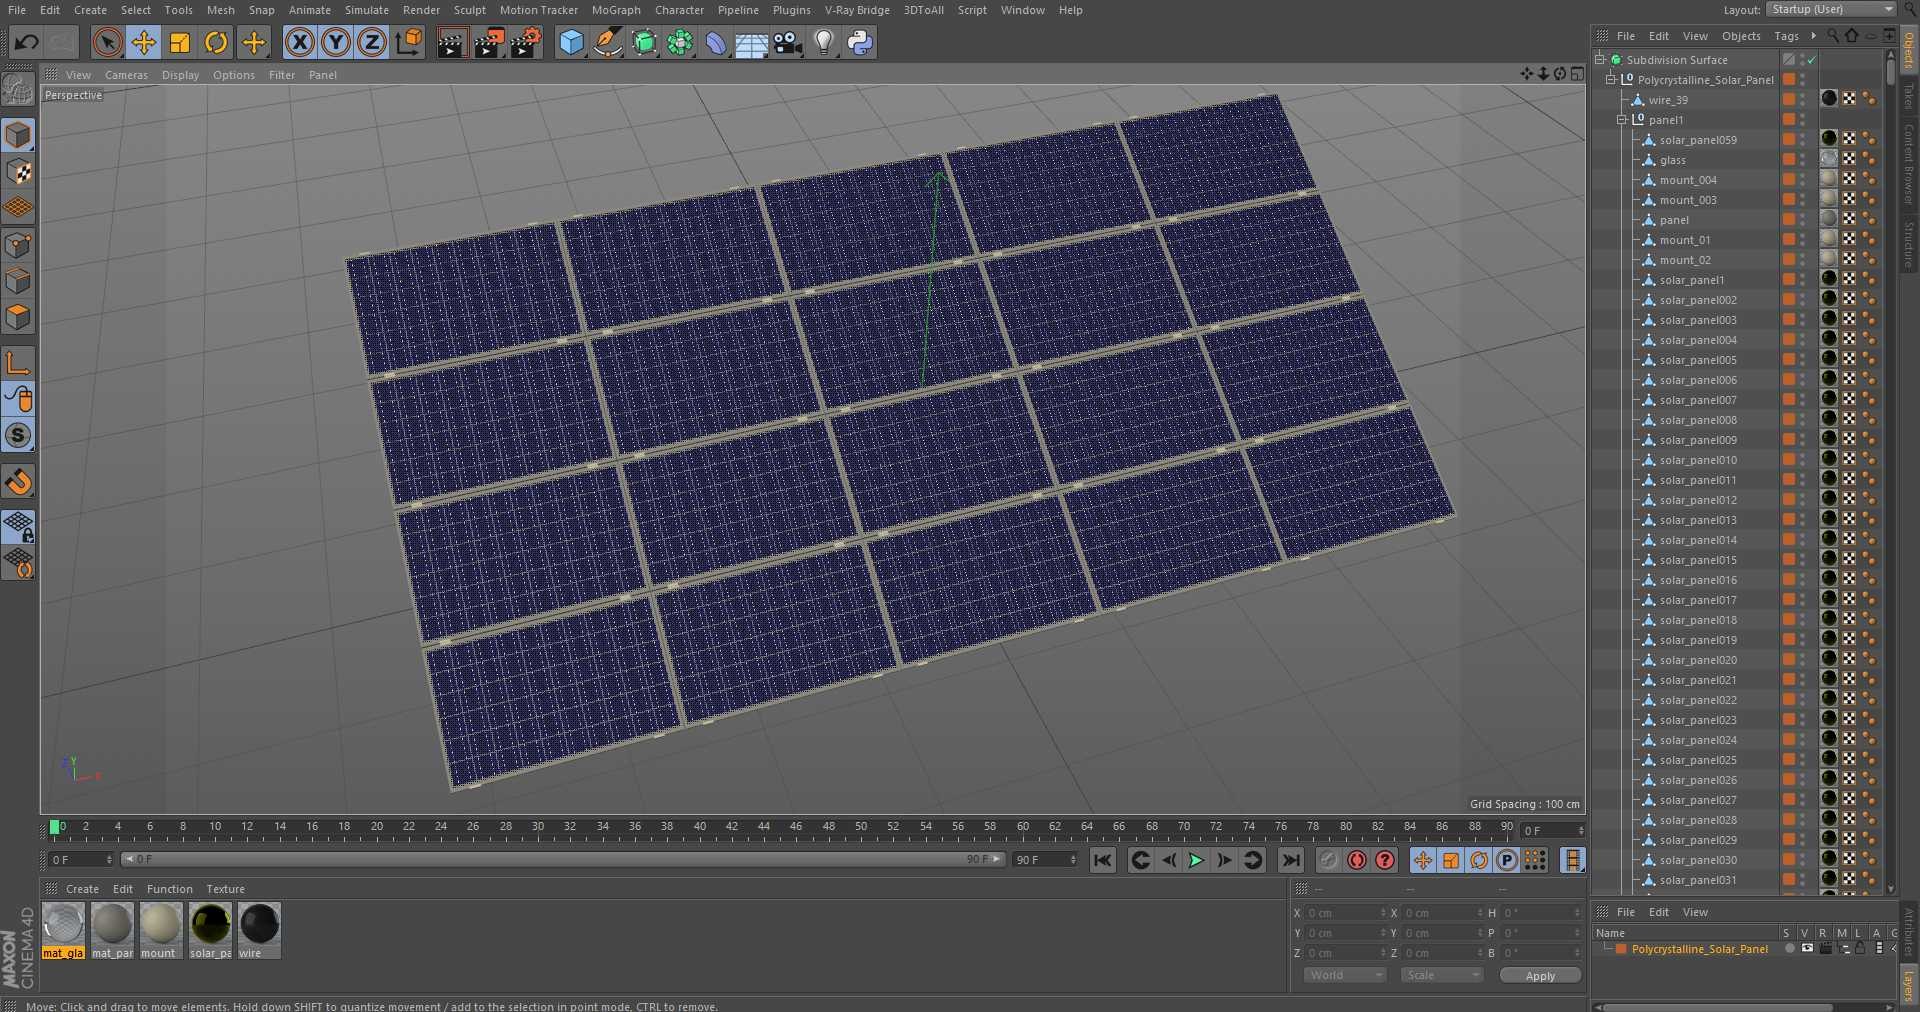
Task: Select the wire material swatch
Action: tap(259, 930)
